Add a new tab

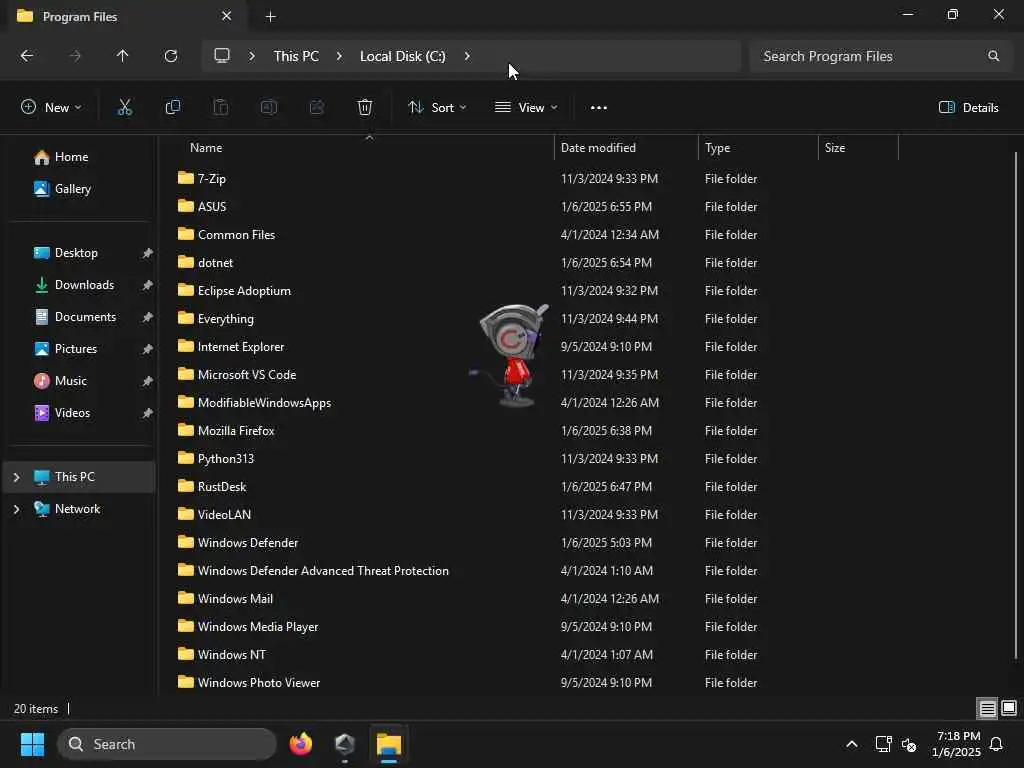[270, 16]
